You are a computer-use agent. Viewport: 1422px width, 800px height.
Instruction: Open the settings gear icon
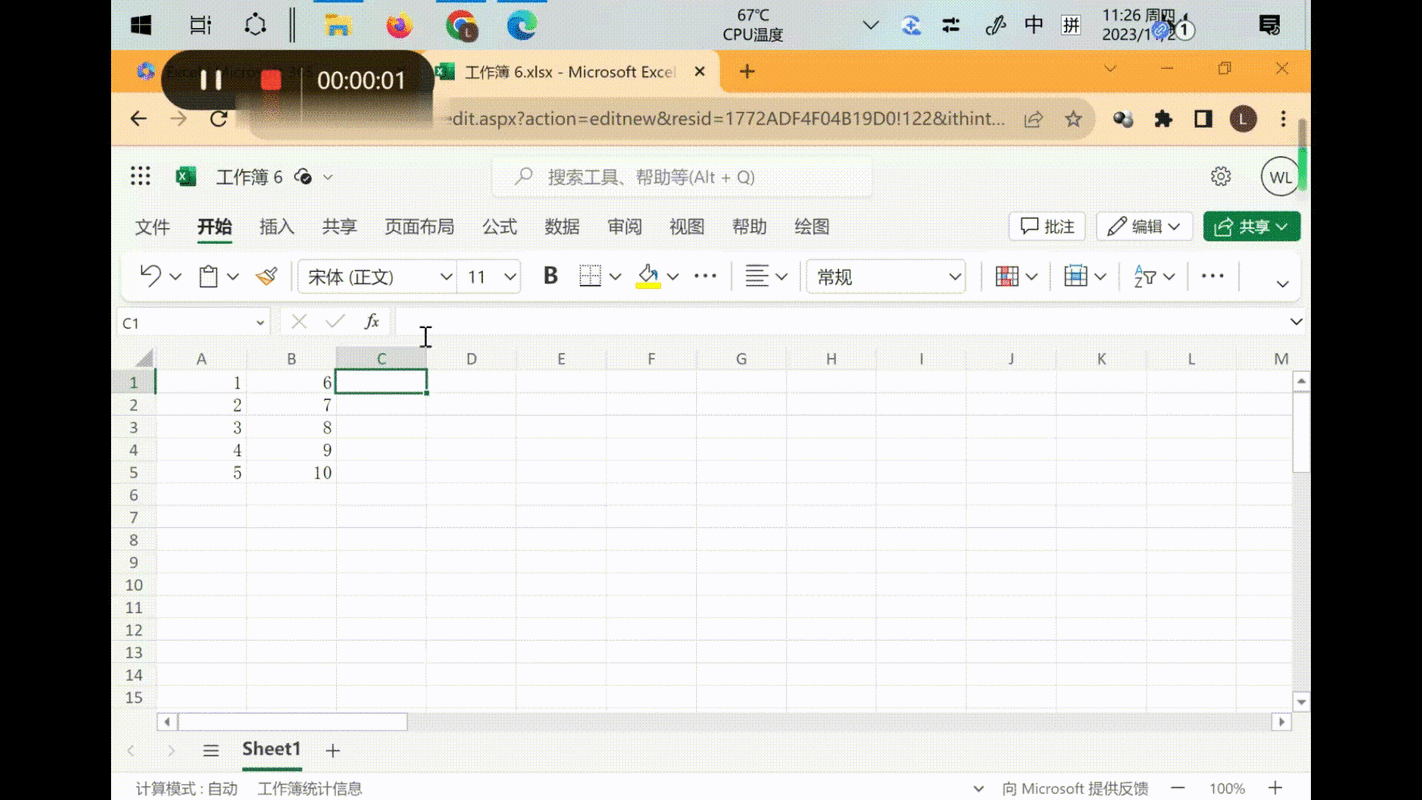tap(1221, 177)
